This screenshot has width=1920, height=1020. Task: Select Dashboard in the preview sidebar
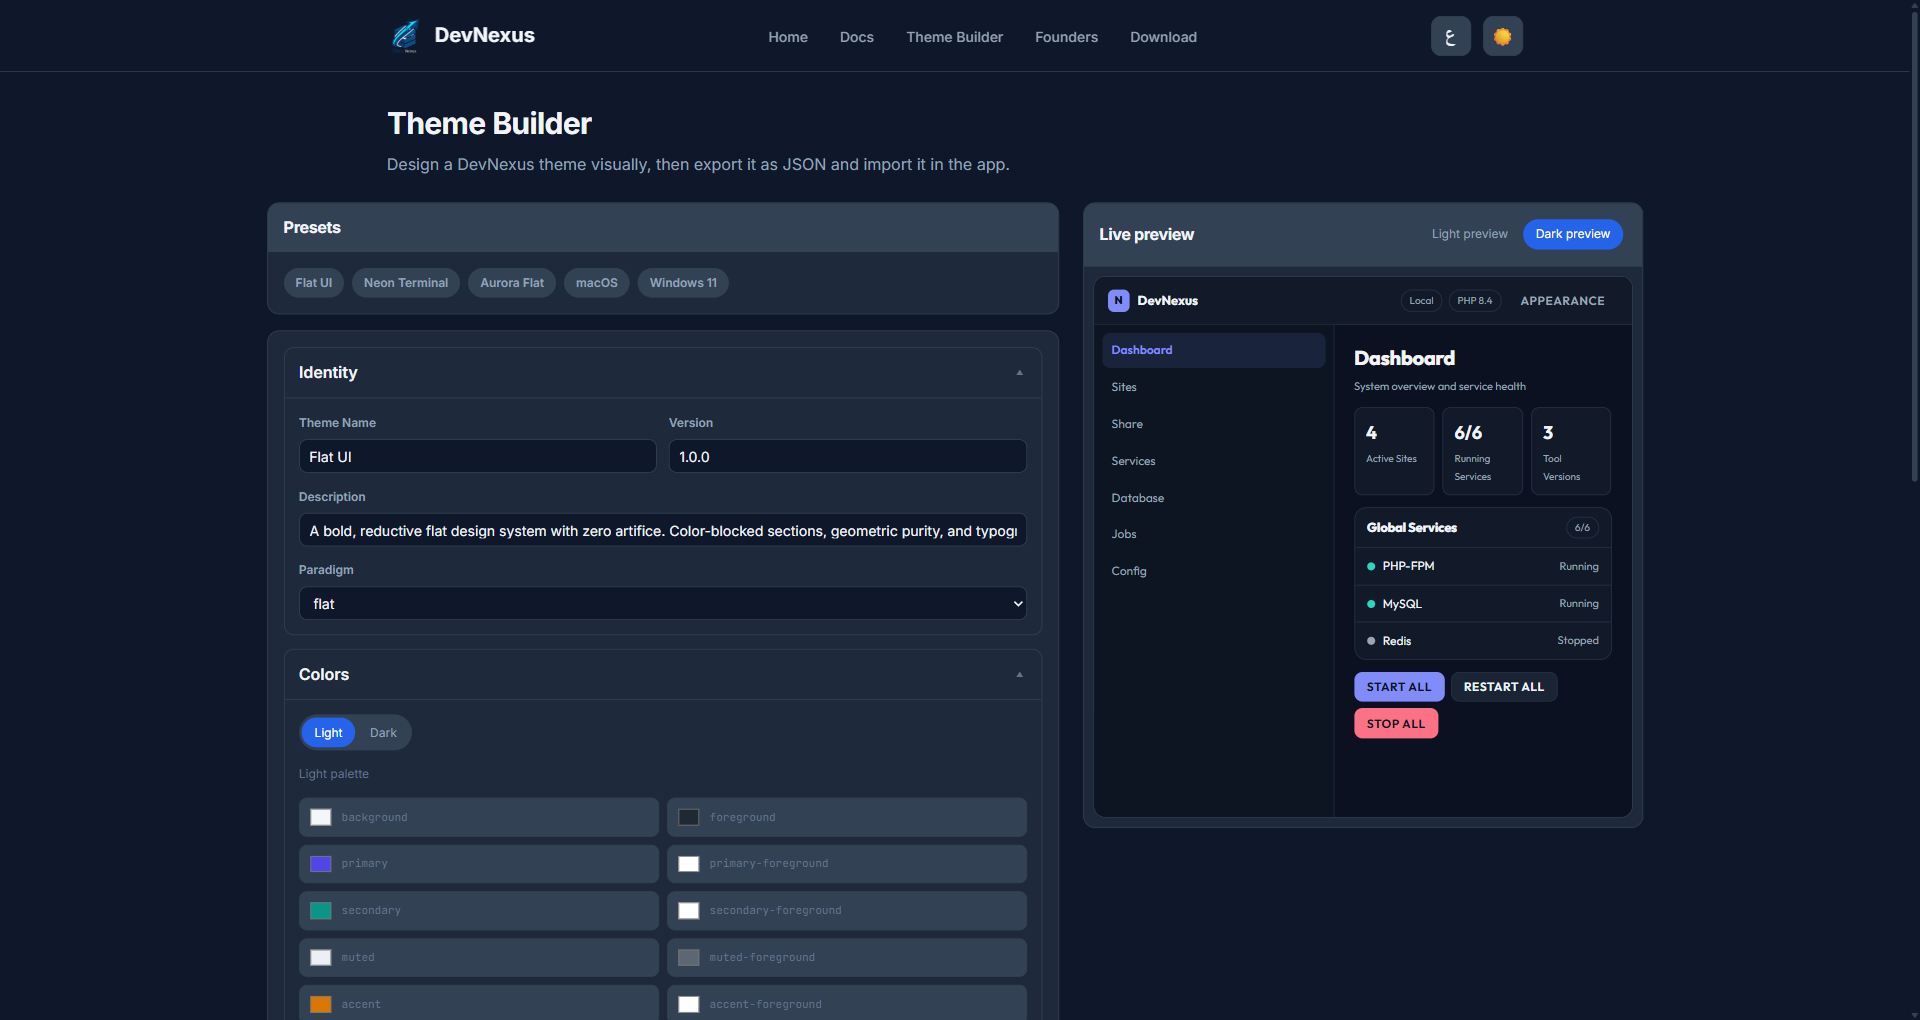pos(1213,350)
